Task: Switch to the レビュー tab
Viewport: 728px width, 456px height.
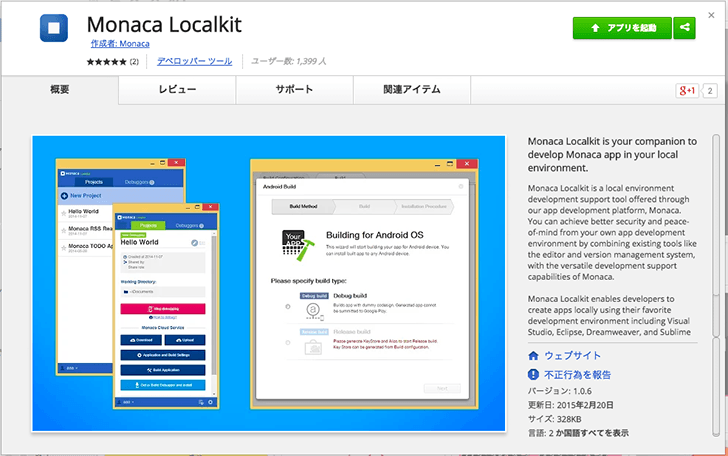Action: (177, 90)
